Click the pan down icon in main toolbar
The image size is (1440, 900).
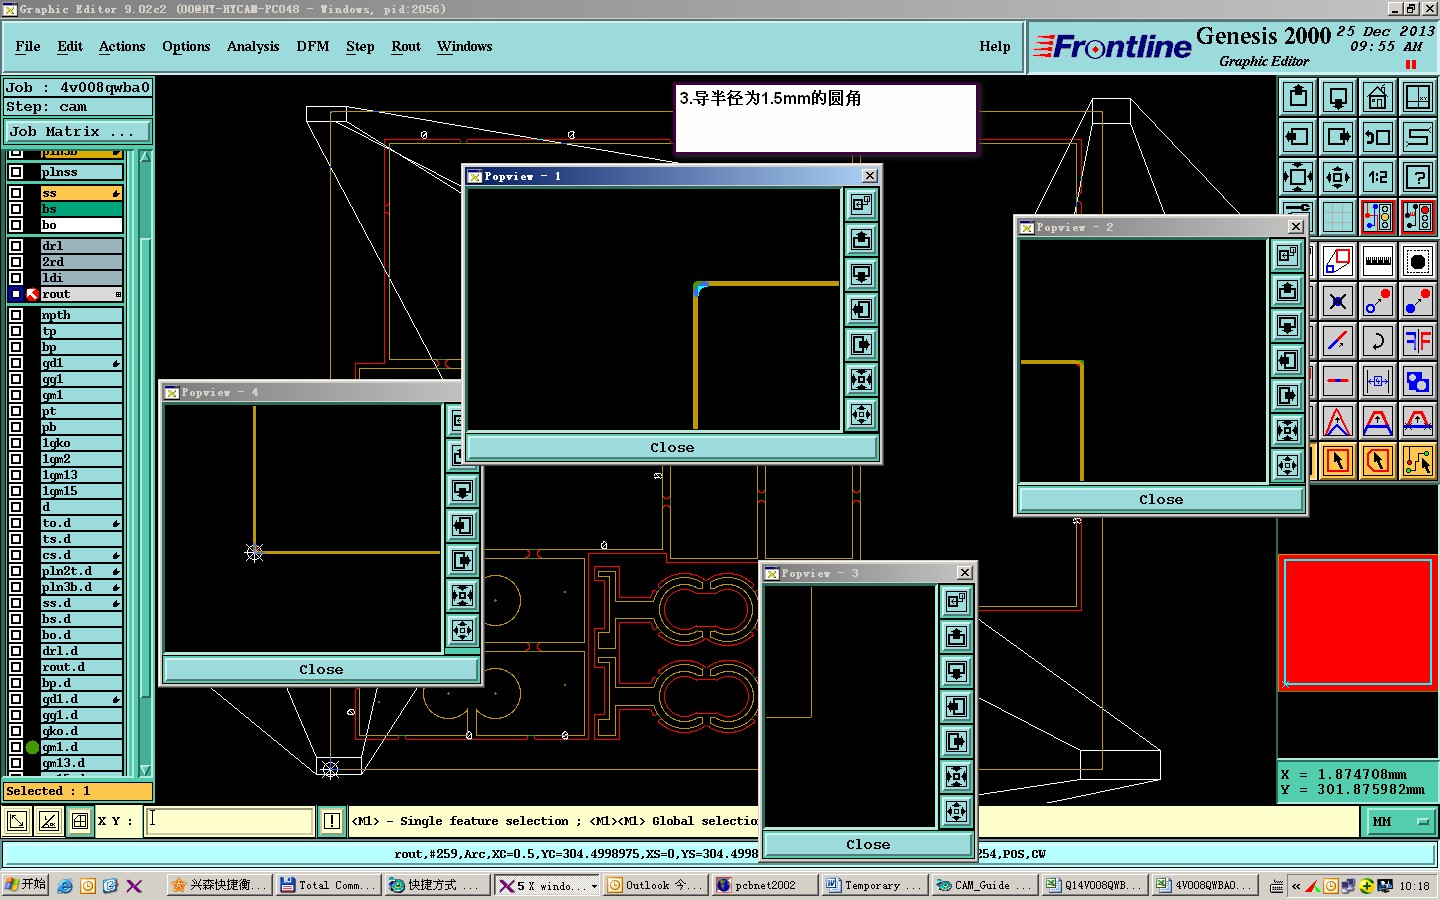1338,97
